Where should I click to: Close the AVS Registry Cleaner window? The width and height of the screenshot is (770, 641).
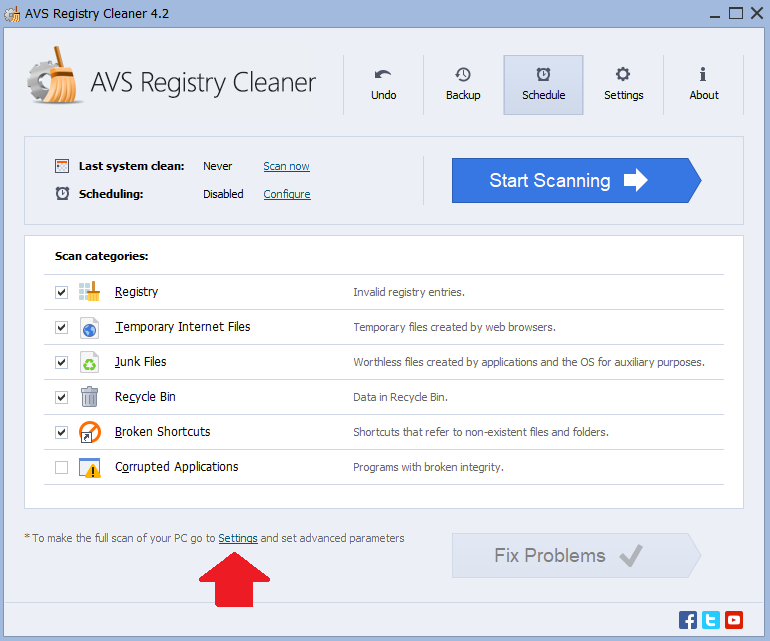(x=757, y=13)
